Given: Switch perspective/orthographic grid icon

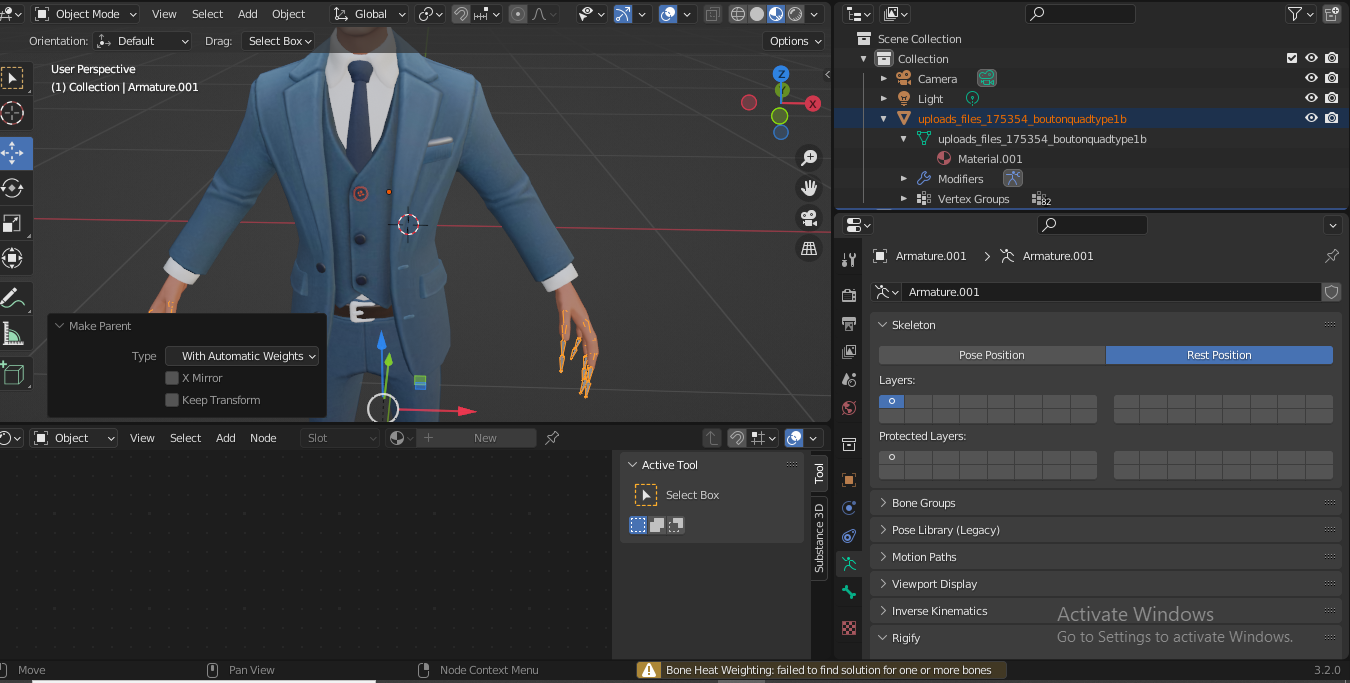Looking at the screenshot, I should pos(809,247).
